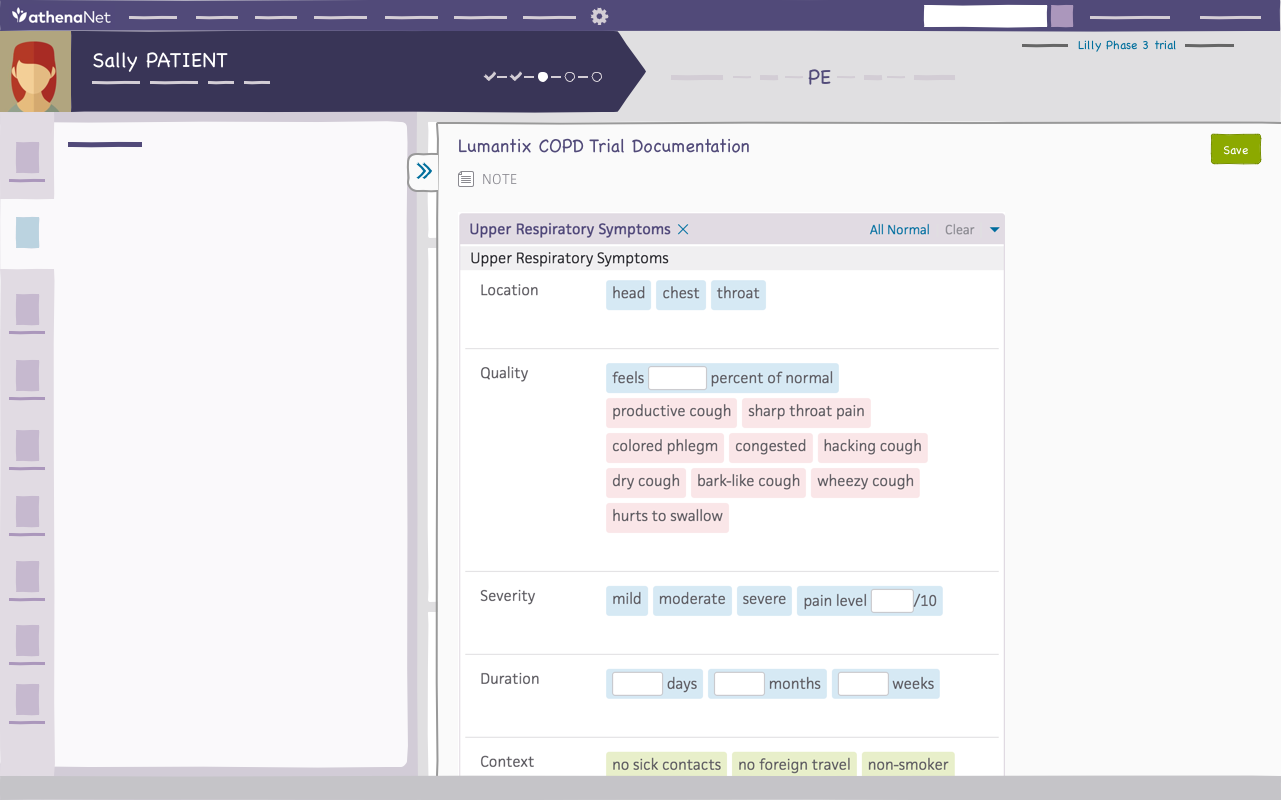Viewport: 1281px width, 800px height.
Task: Open the dropdown arrow beside Clear
Action: 994,230
